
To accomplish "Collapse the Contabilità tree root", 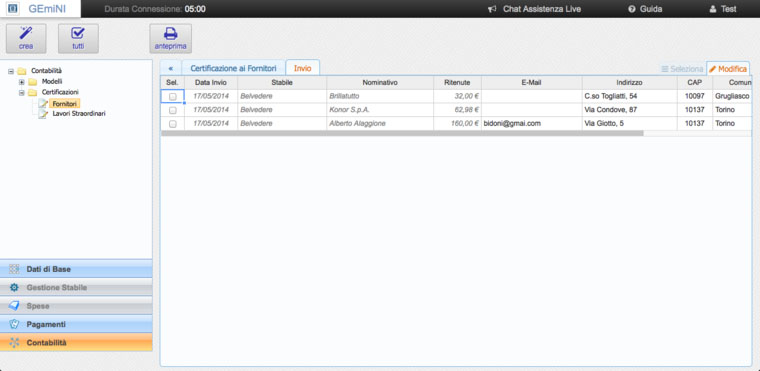I will tap(11, 71).
